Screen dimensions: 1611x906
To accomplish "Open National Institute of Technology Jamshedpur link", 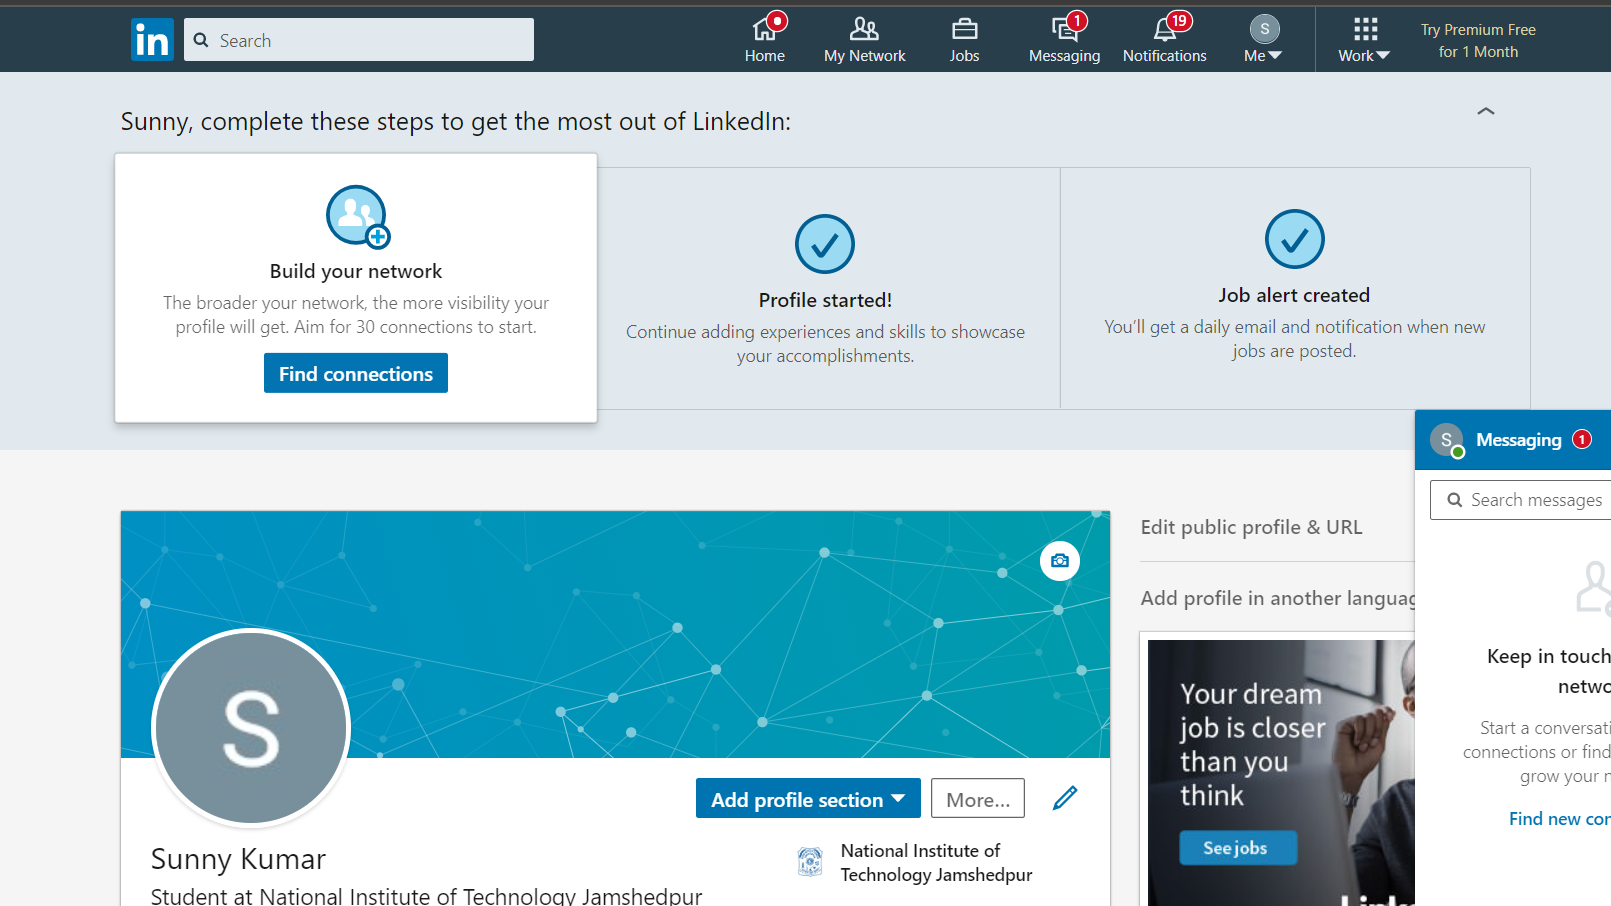I will tap(936, 862).
